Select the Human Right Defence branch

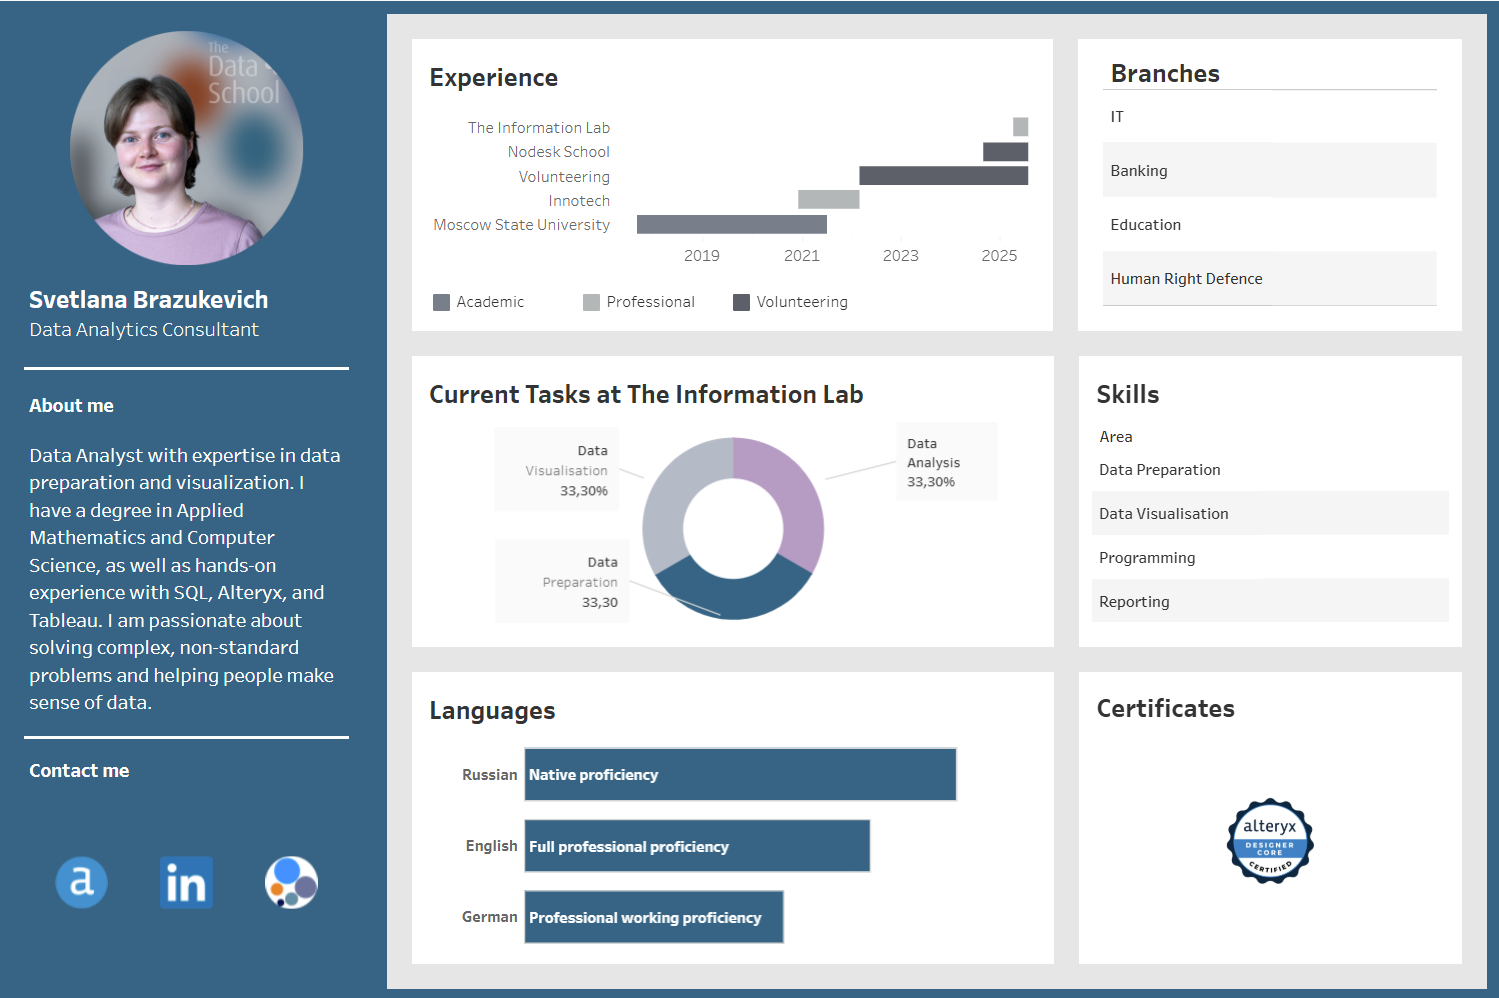1270,279
